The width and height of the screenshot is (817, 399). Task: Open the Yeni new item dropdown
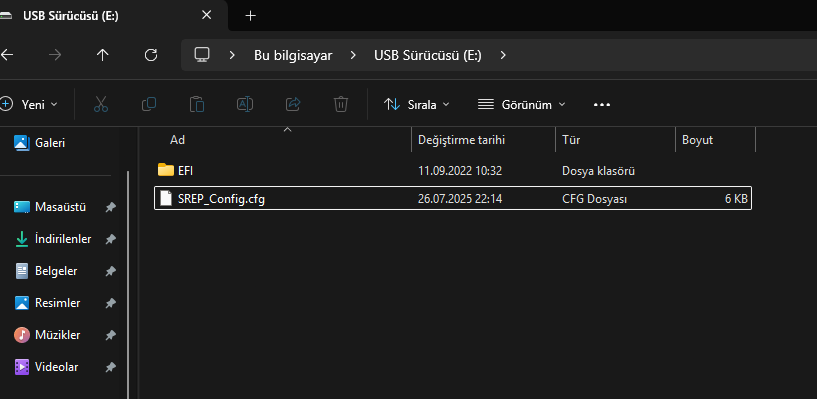click(29, 104)
